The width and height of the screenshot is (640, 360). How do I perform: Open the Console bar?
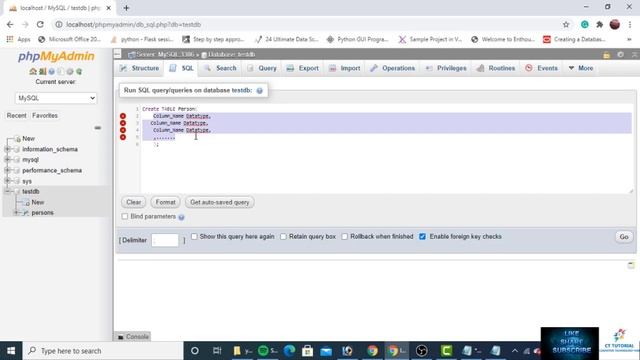[x=133, y=337]
